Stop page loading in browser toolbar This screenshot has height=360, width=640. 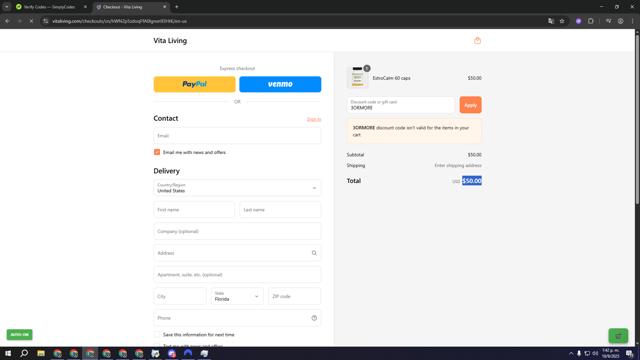(31, 21)
